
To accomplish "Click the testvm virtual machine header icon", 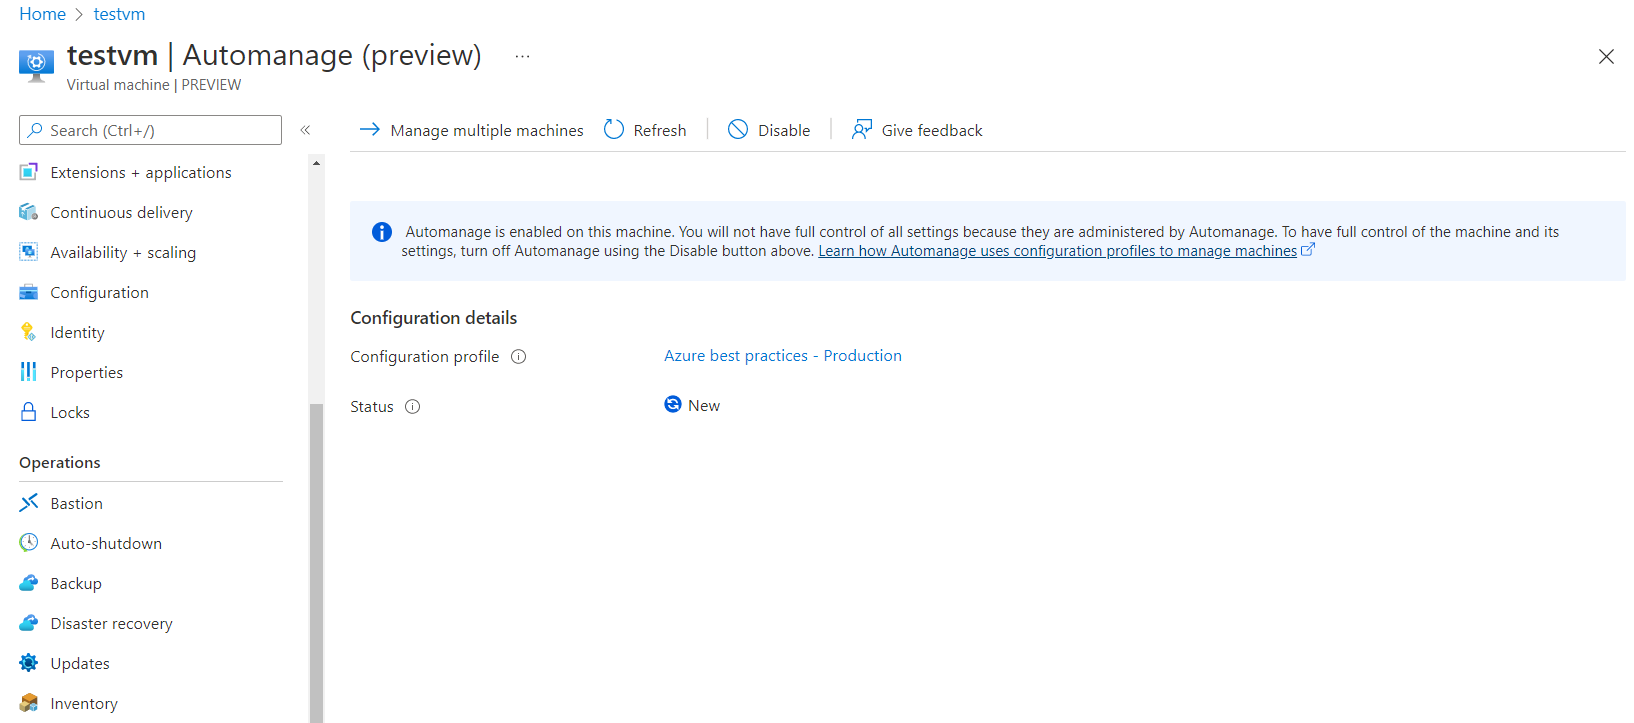I will pos(37,65).
